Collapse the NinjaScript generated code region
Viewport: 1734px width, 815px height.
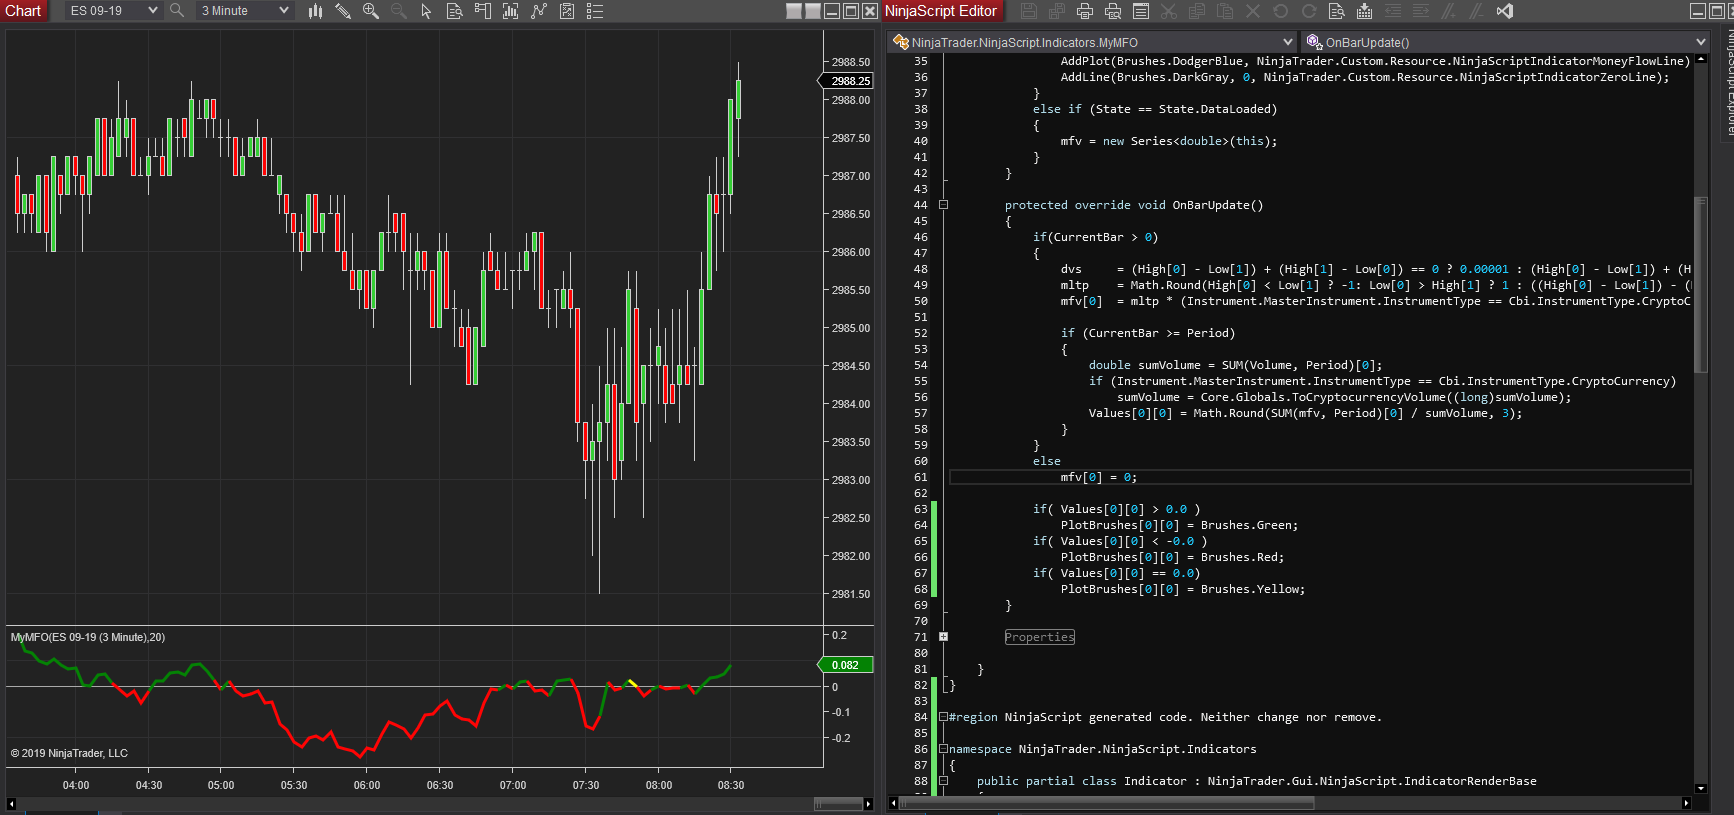tap(943, 717)
